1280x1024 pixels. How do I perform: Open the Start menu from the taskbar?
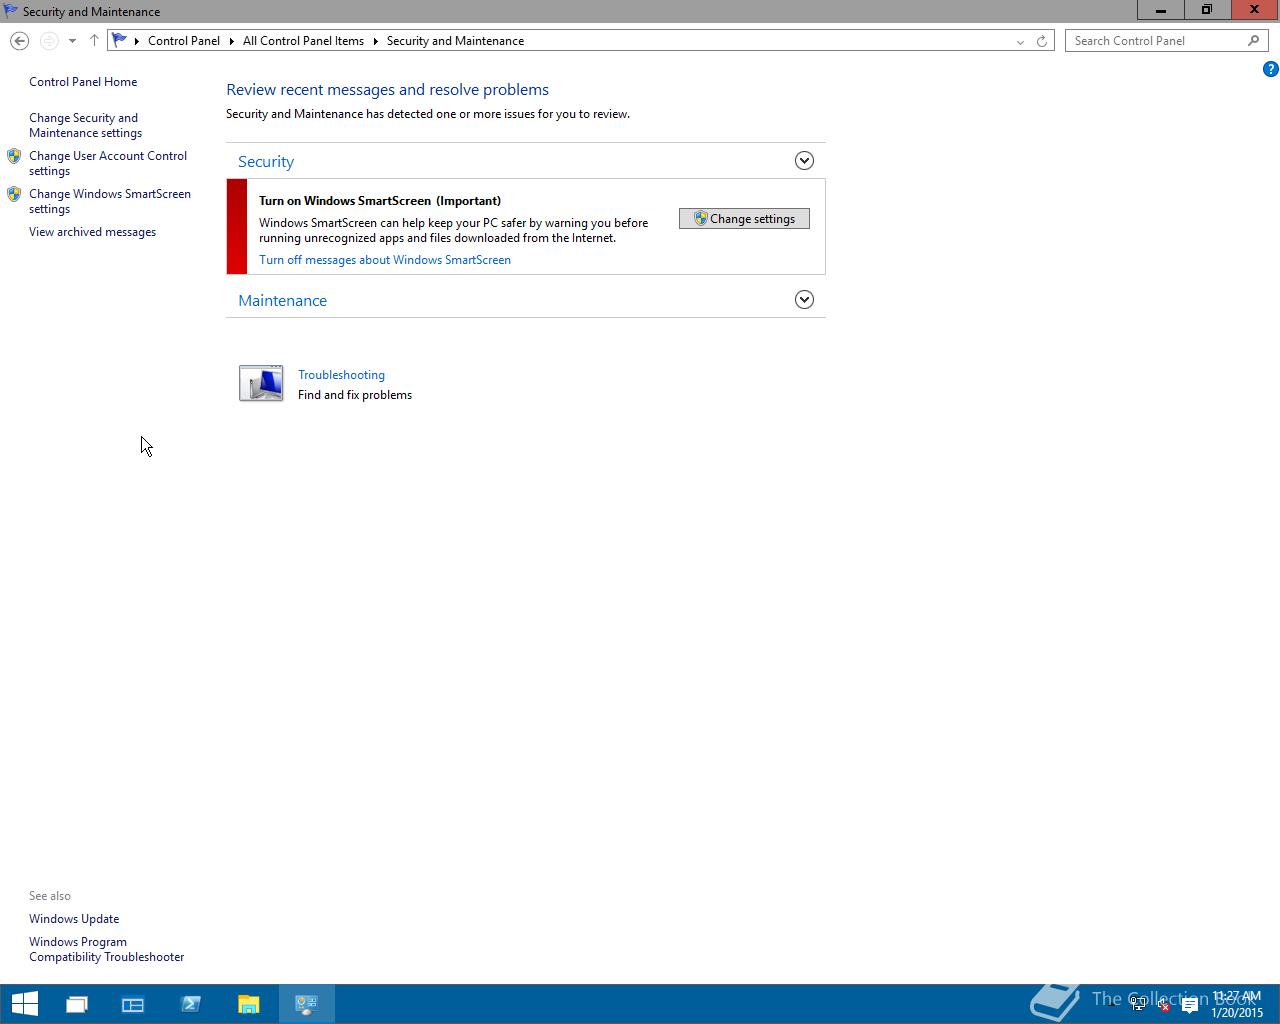tap(24, 1004)
